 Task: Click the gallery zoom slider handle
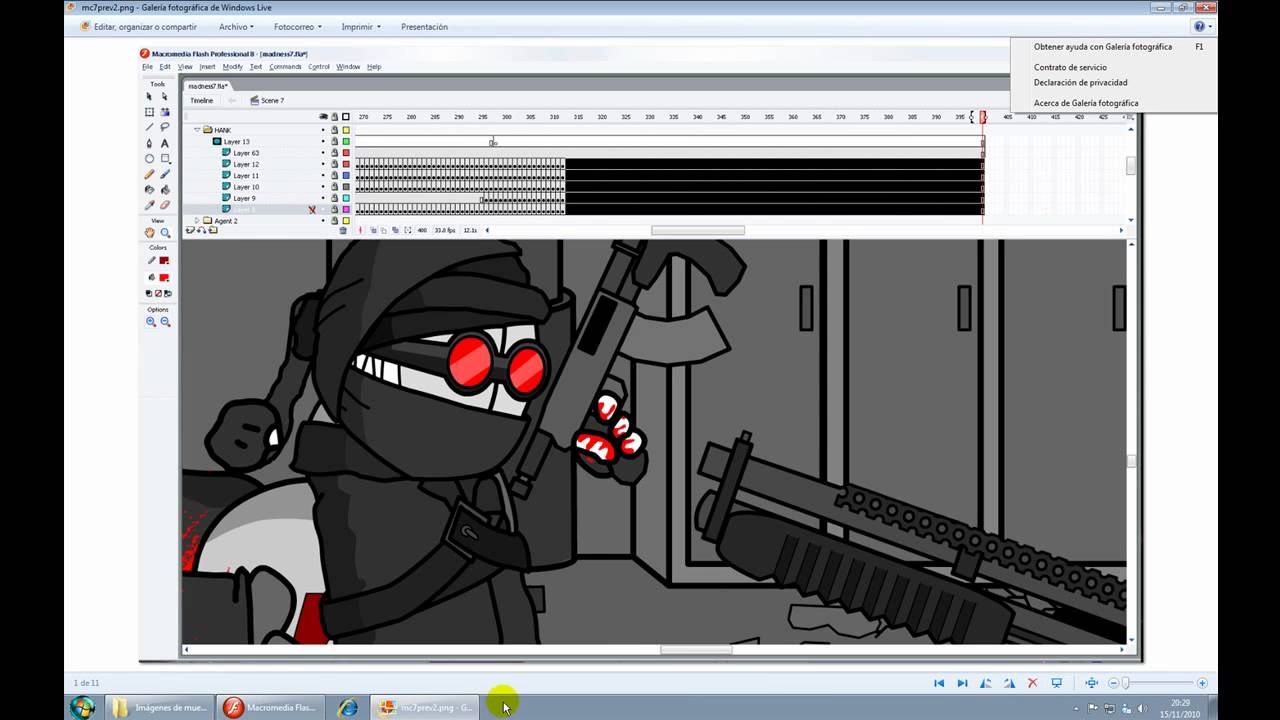pos(1126,683)
